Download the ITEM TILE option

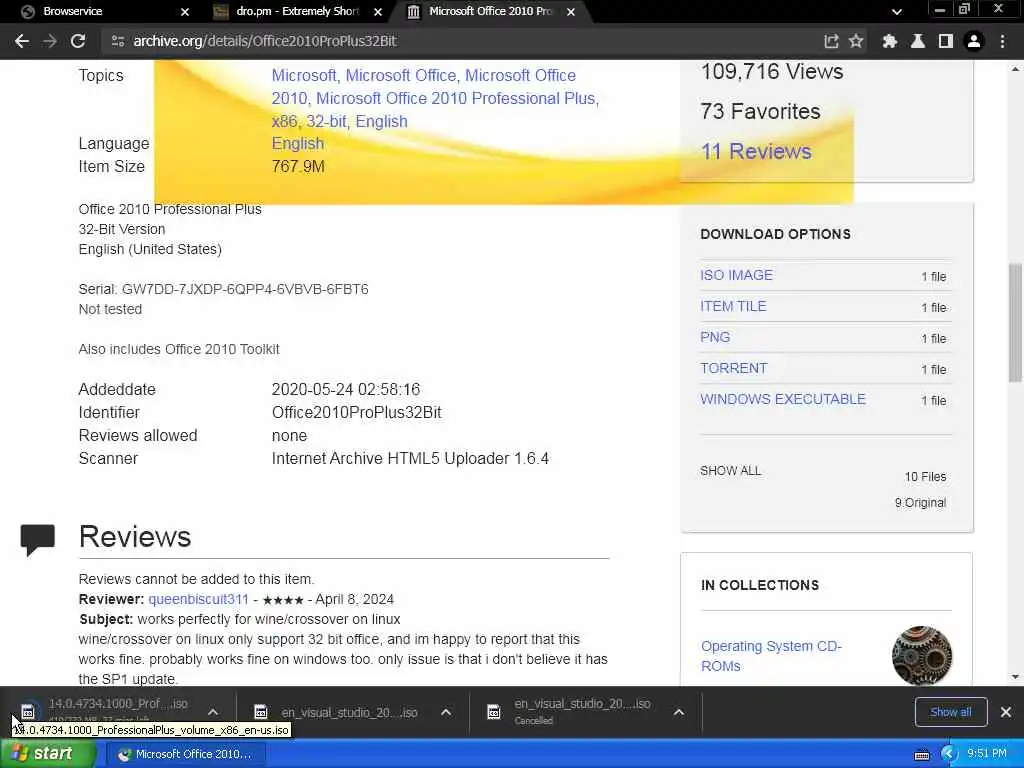[733, 306]
